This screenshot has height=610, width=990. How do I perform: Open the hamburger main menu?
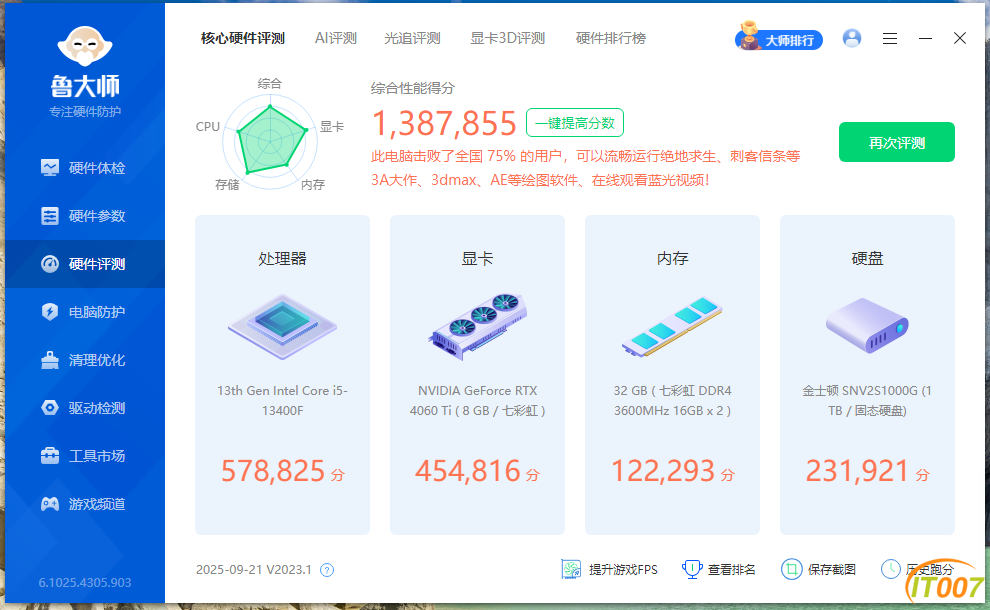[x=890, y=39]
